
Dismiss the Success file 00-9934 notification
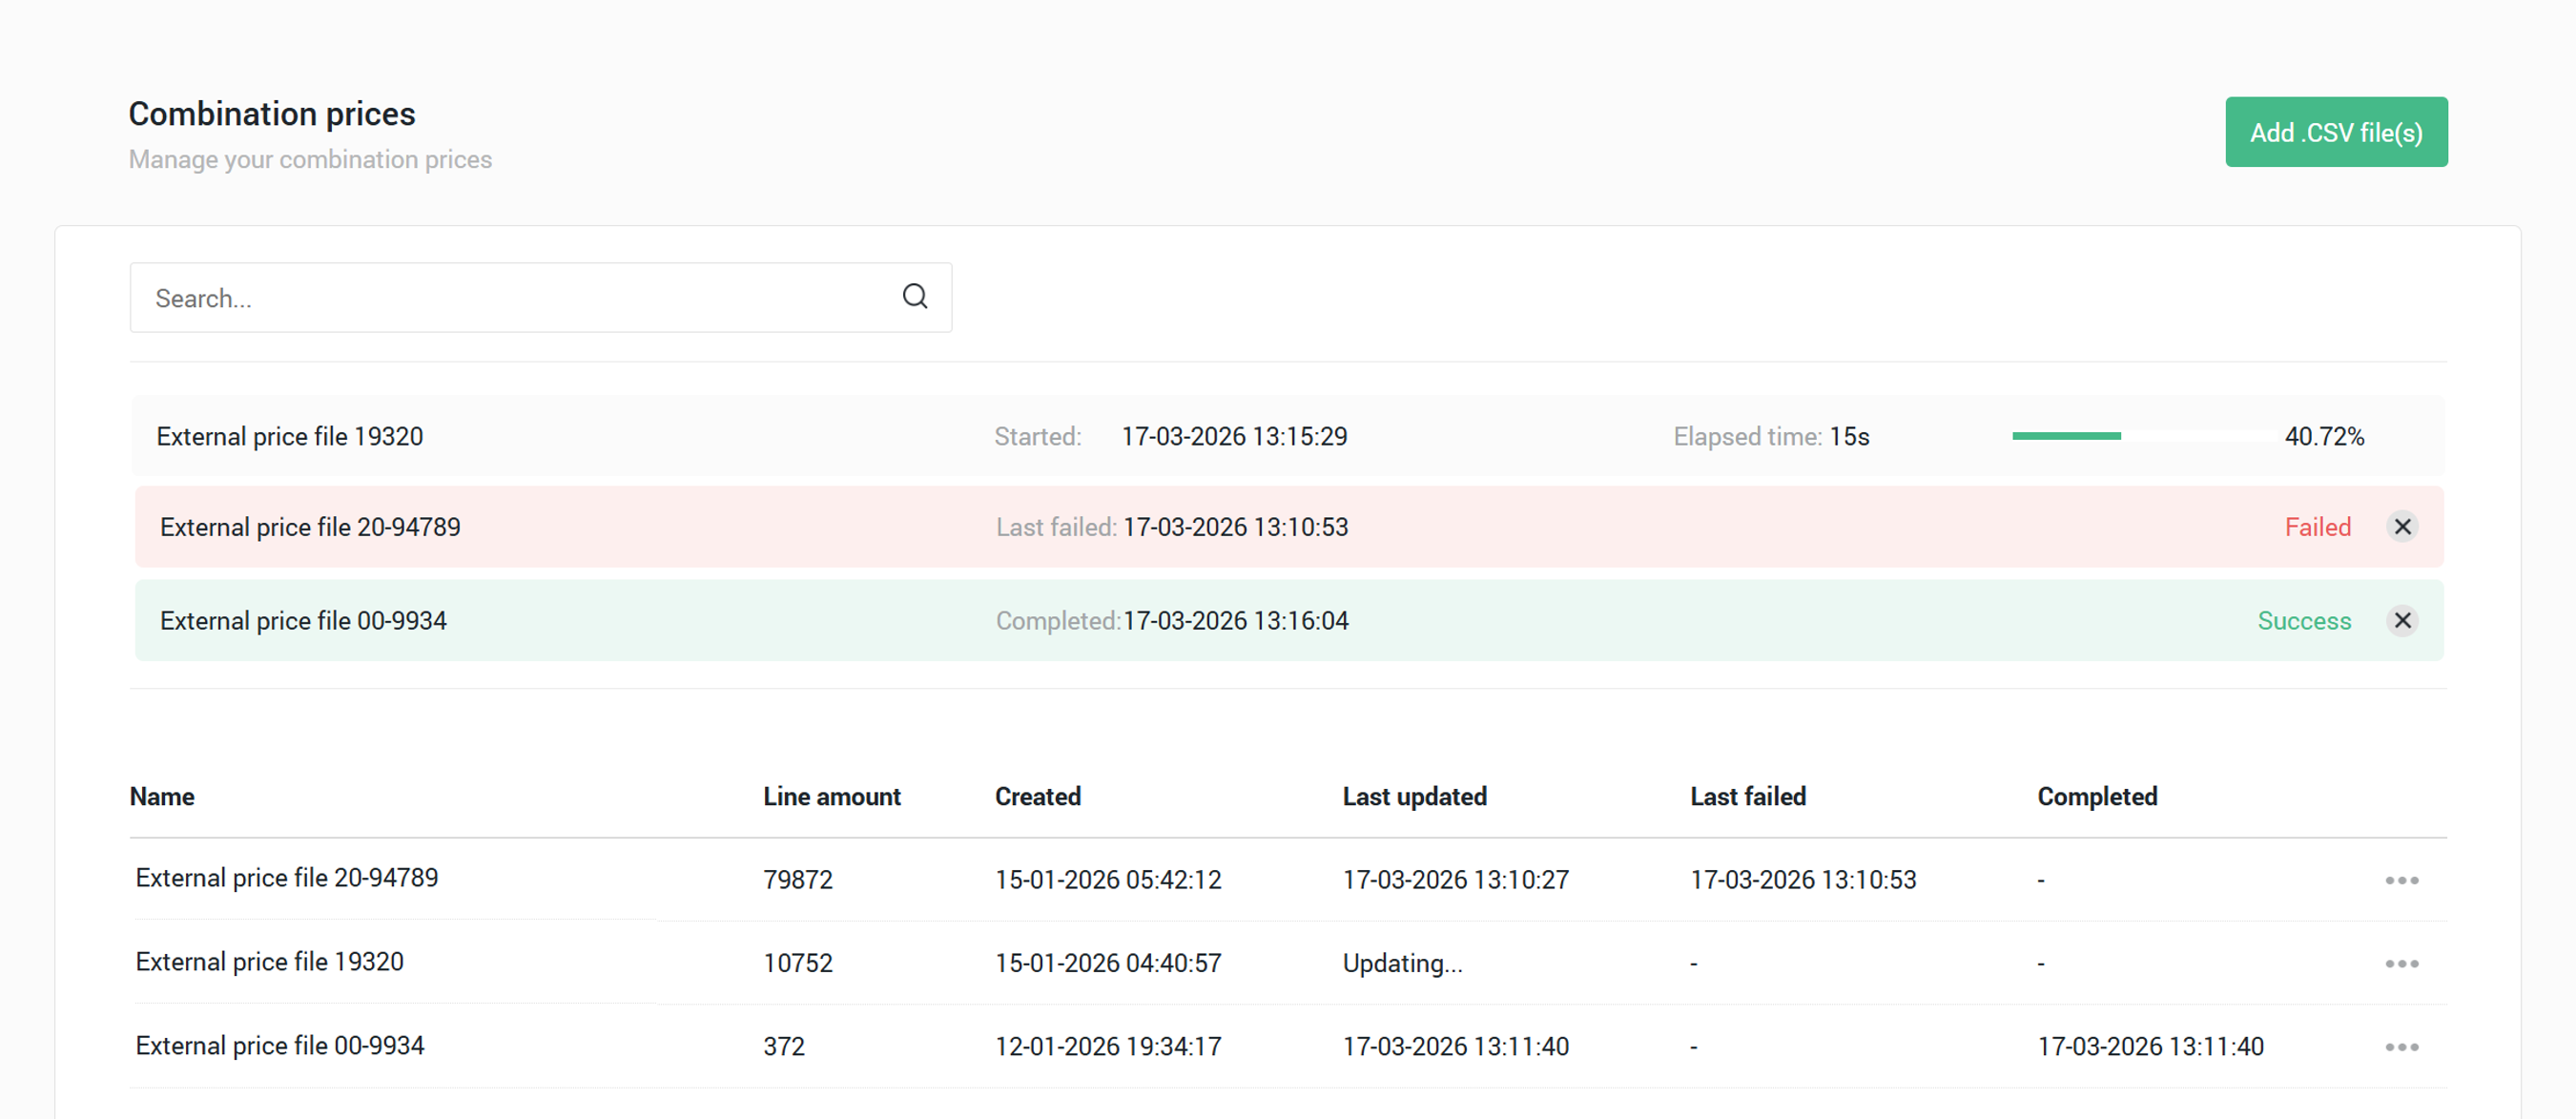tap(2402, 621)
